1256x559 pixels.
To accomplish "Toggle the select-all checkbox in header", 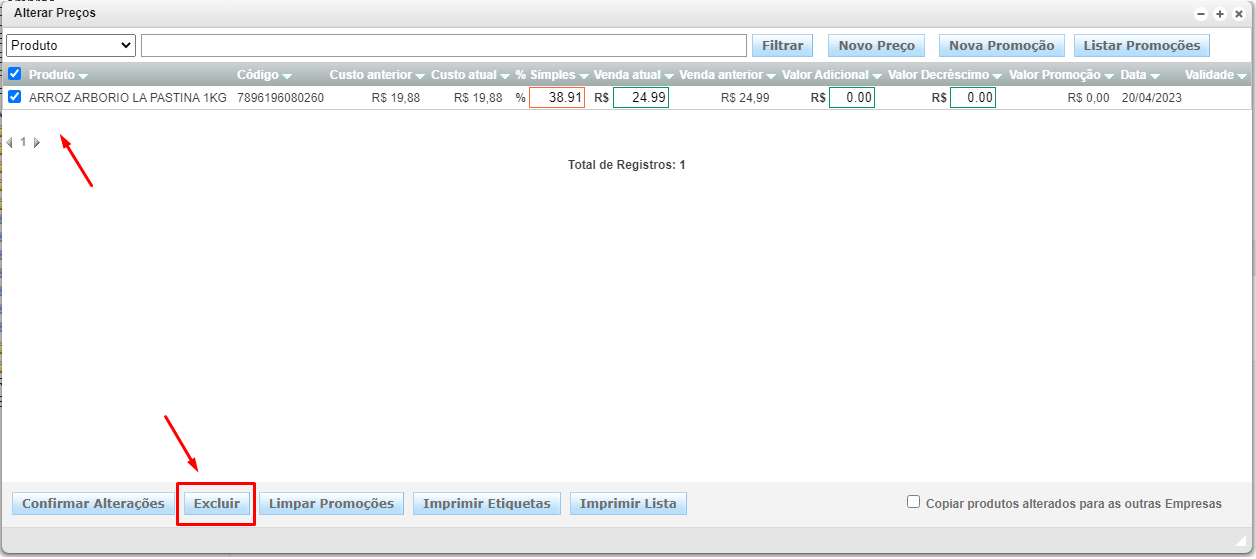I will [15, 74].
